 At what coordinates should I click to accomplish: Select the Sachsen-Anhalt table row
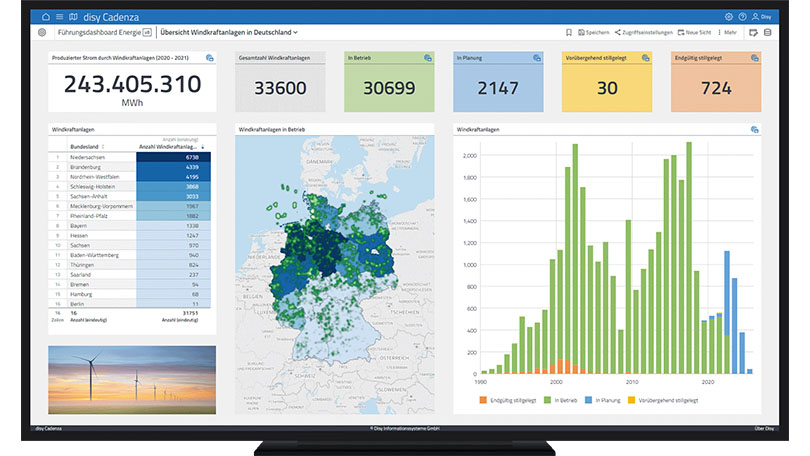tap(130, 196)
